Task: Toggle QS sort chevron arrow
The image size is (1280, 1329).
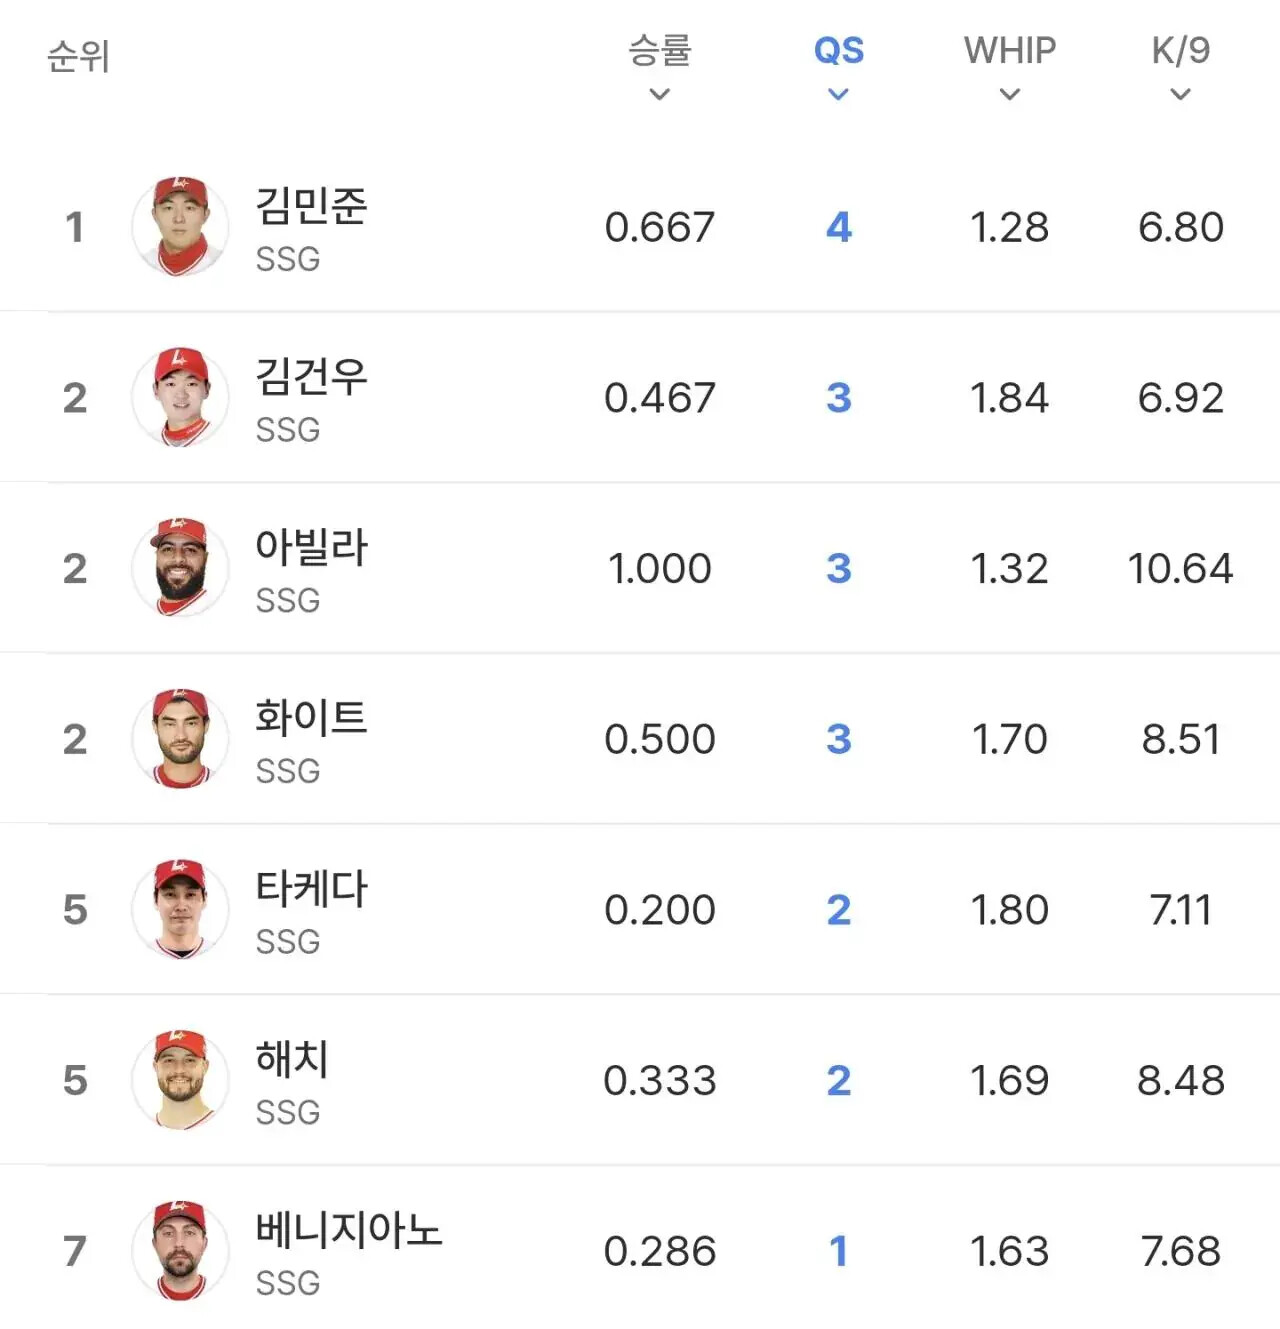Action: pyautogui.click(x=838, y=94)
